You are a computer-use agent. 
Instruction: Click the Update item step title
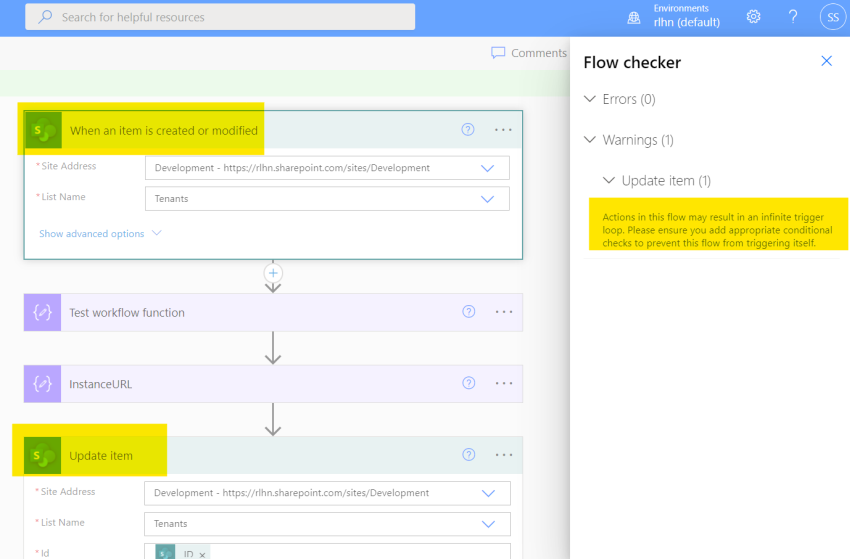coord(101,456)
